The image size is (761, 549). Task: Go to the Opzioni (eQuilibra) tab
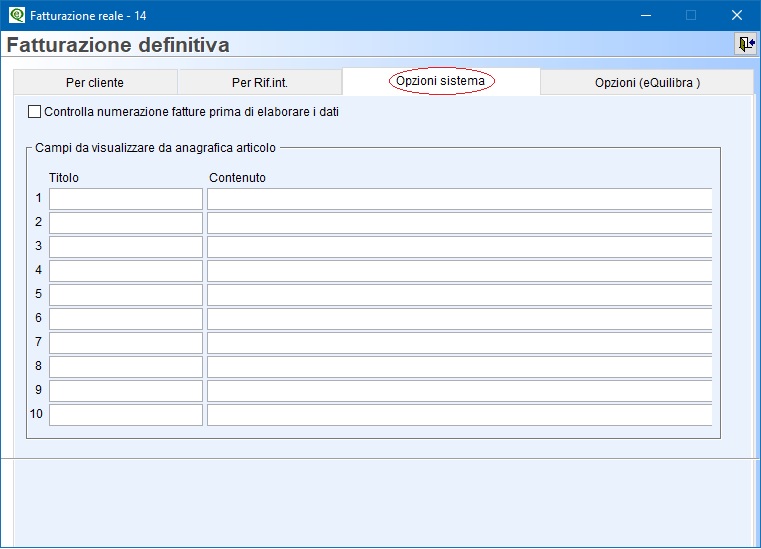(x=647, y=82)
